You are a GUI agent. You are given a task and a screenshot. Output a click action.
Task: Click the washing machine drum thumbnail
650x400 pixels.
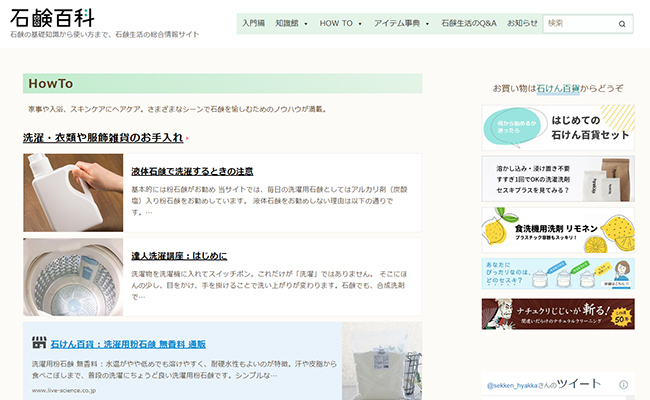click(73, 277)
